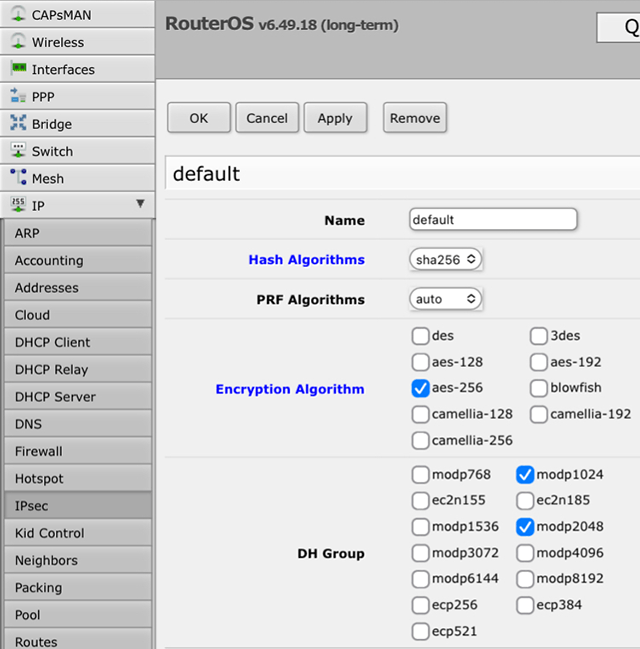Open the PRF Algorithms auto dropdown
This screenshot has width=640, height=649.
[446, 299]
